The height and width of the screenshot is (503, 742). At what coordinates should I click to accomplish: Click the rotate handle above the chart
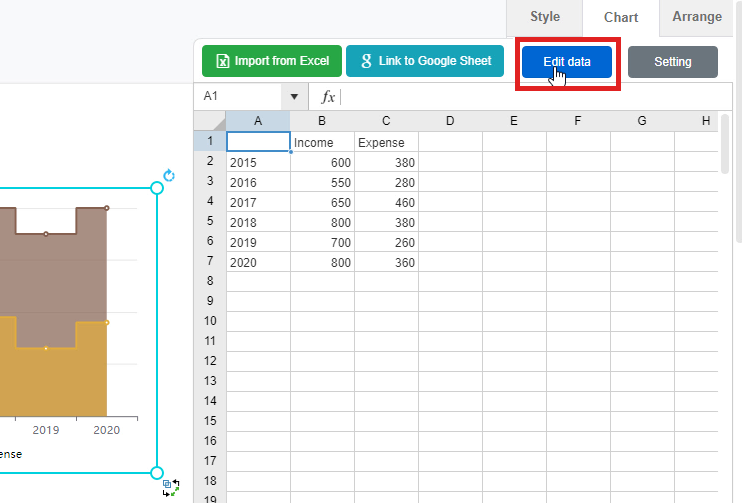pyautogui.click(x=169, y=176)
